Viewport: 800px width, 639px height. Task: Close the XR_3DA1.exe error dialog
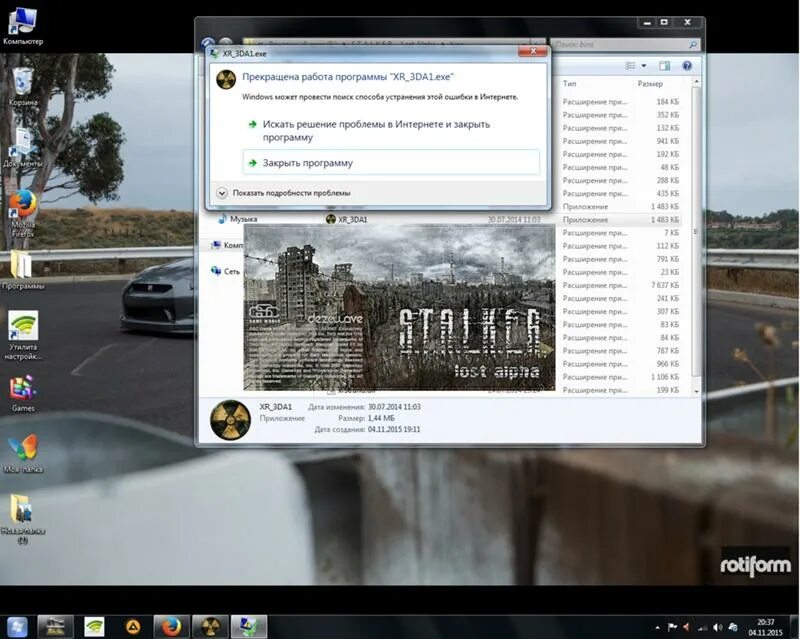[x=533, y=51]
